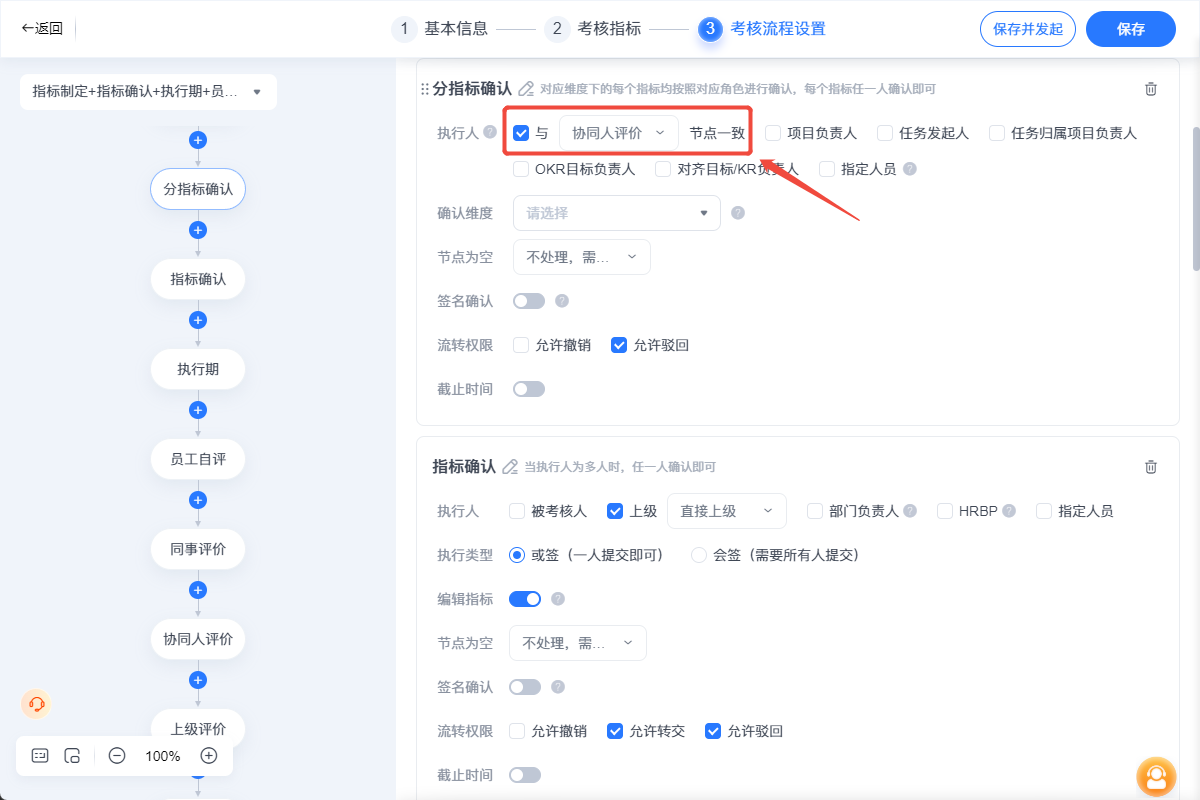Check the OKR目标负责人 checkbox
This screenshot has width=1200, height=800.
pos(521,169)
